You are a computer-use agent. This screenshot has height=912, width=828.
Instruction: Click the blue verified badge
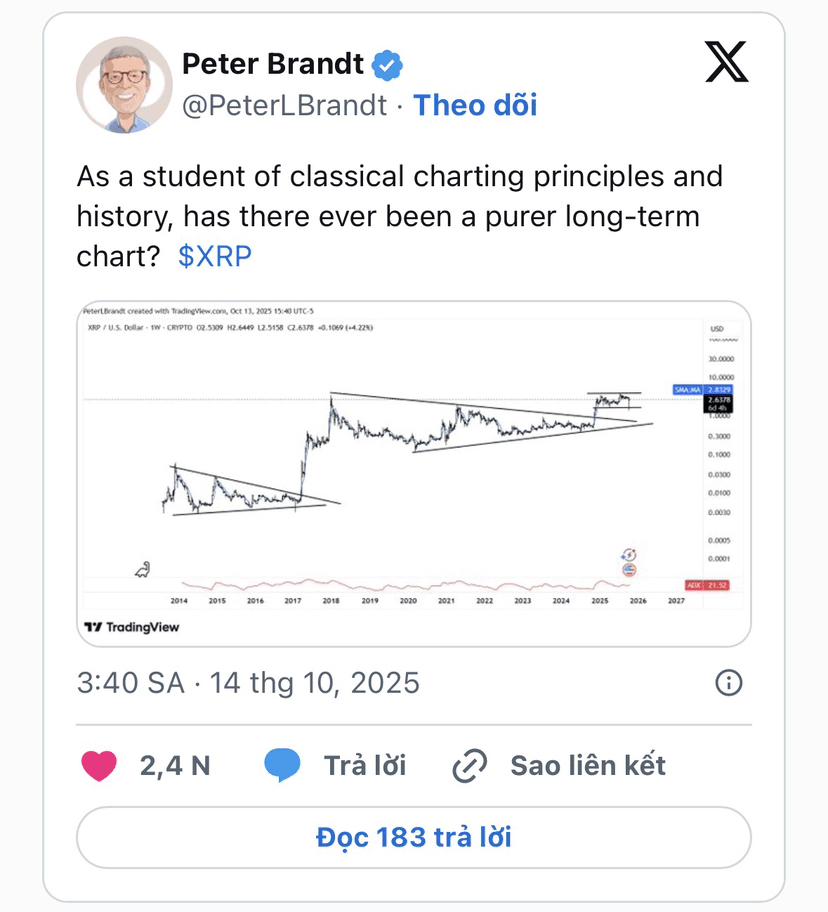388,66
